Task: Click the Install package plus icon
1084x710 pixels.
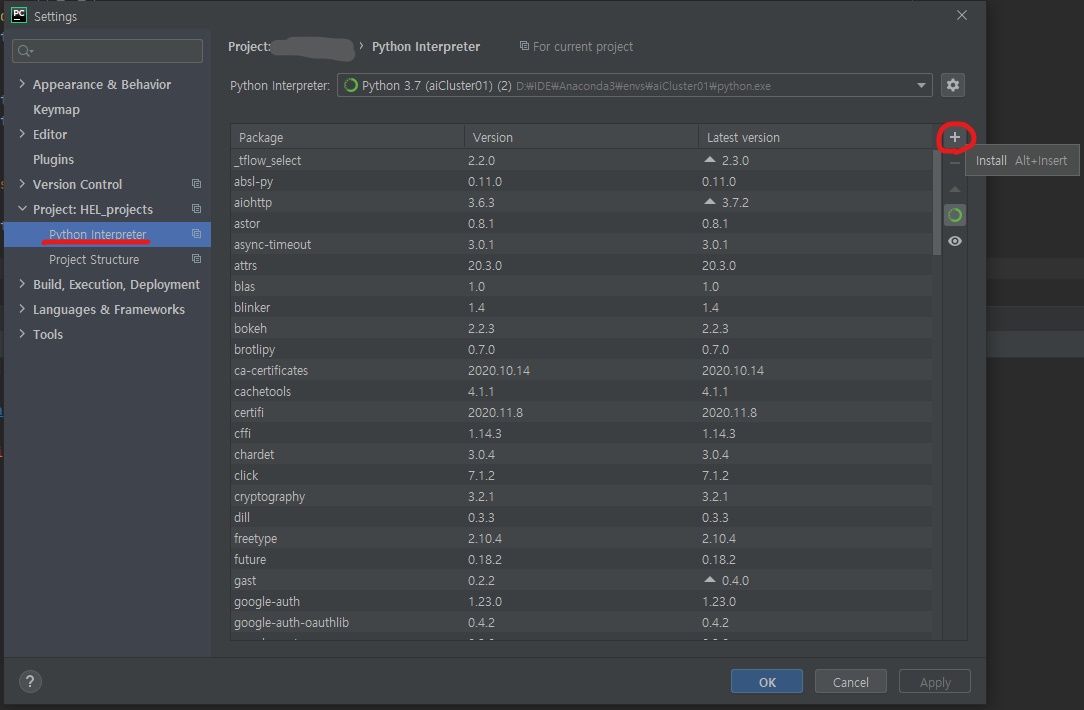Action: point(955,137)
